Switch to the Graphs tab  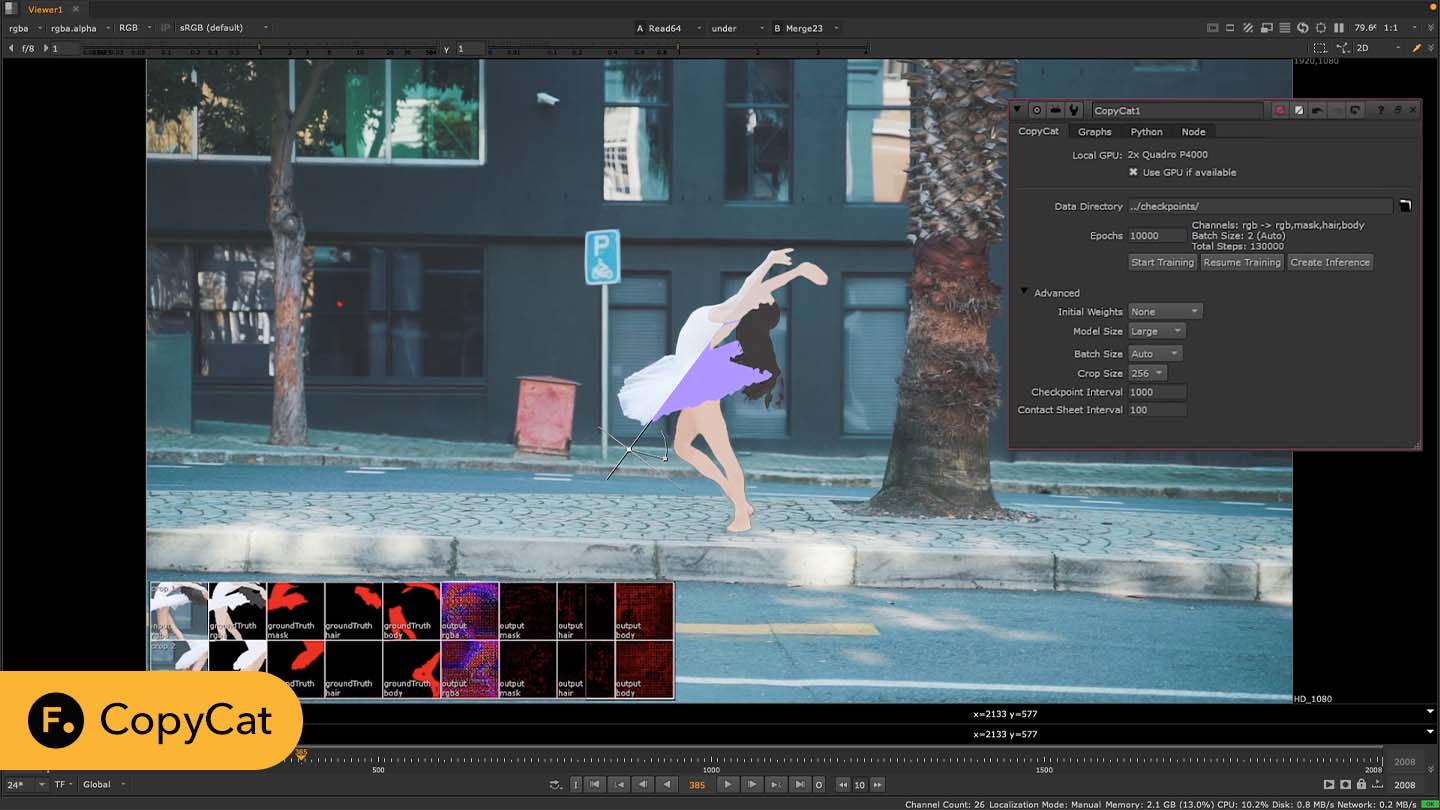(1094, 132)
